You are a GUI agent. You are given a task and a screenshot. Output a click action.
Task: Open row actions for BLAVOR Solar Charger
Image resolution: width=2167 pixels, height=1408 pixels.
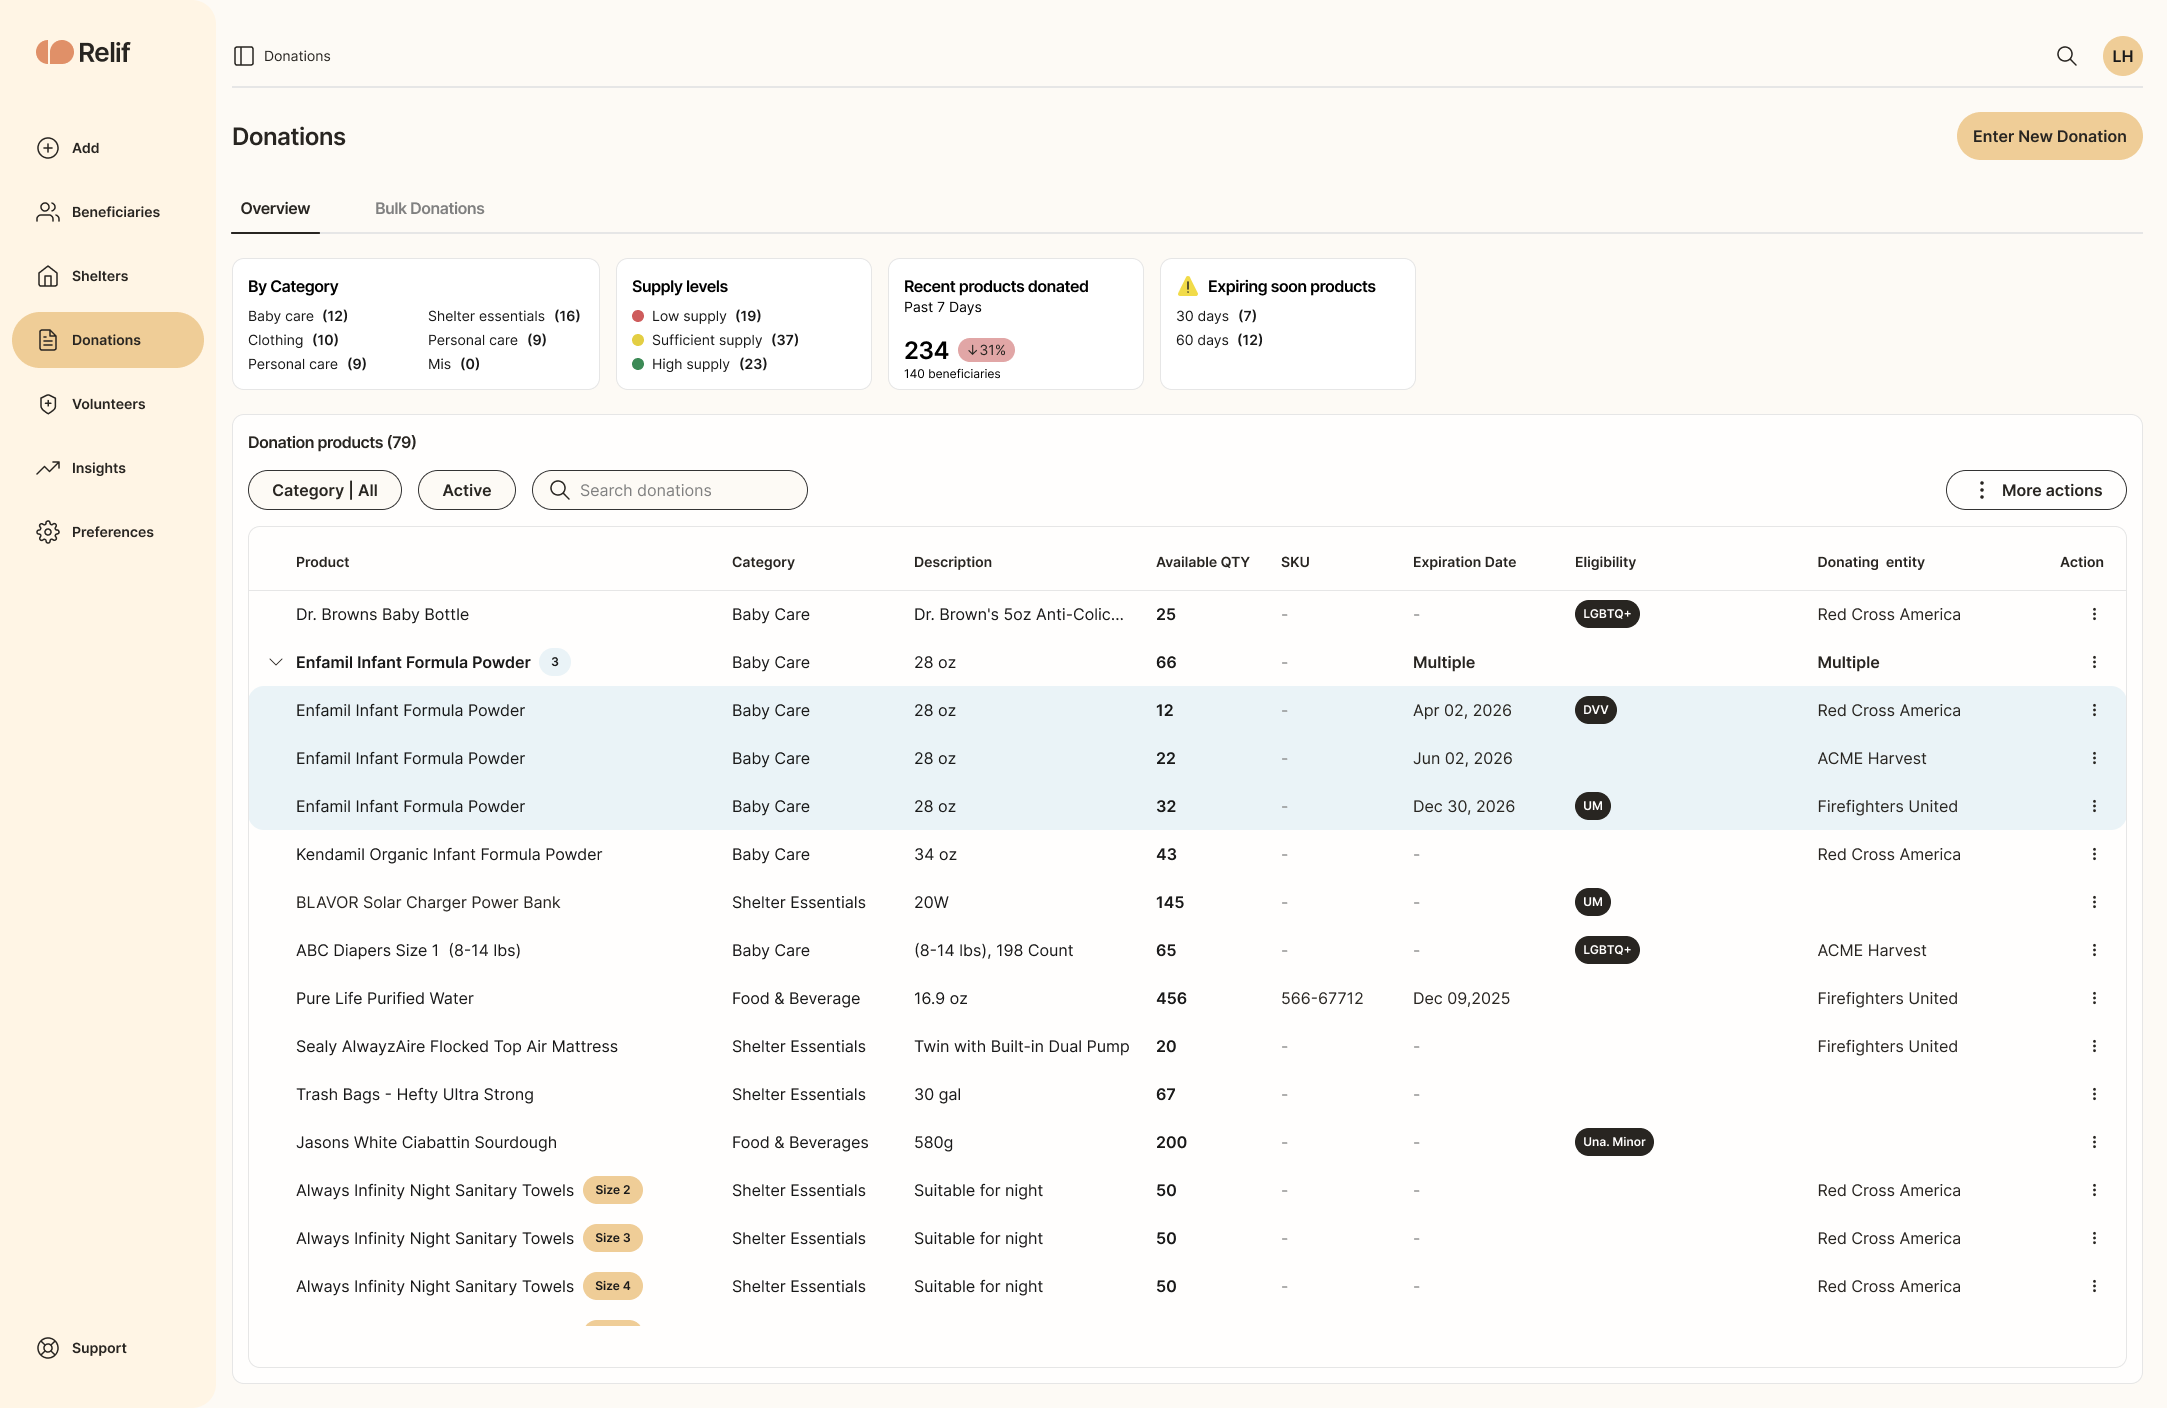coord(2094,902)
